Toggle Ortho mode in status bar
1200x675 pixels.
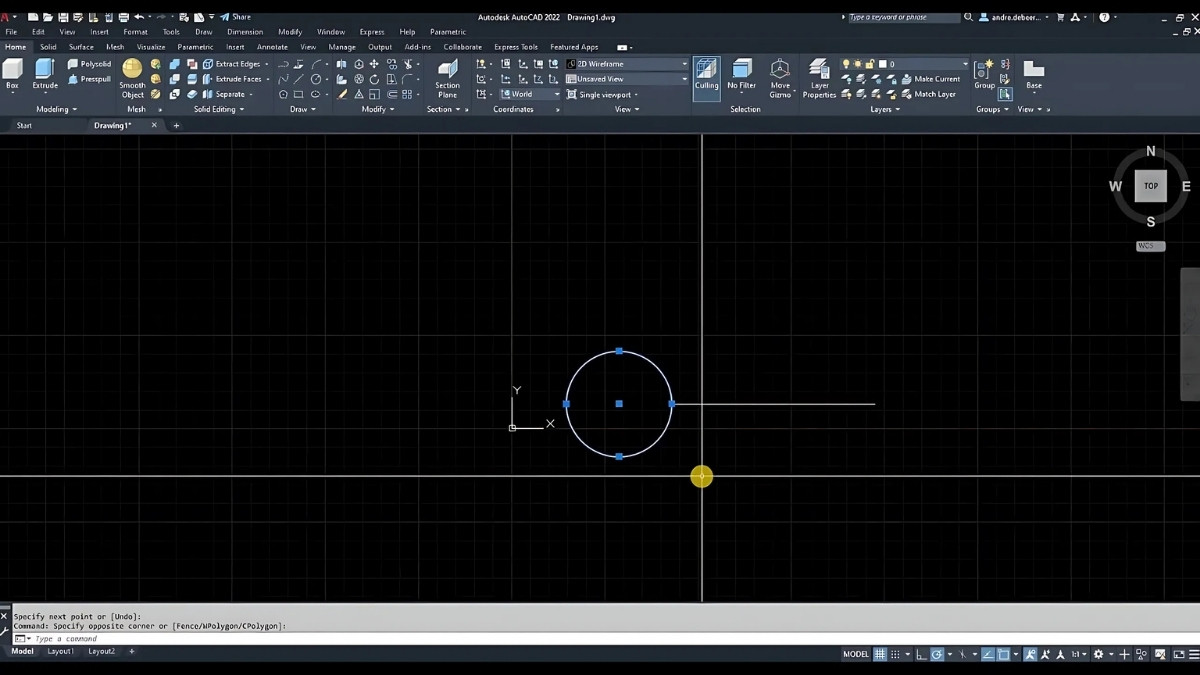point(921,654)
